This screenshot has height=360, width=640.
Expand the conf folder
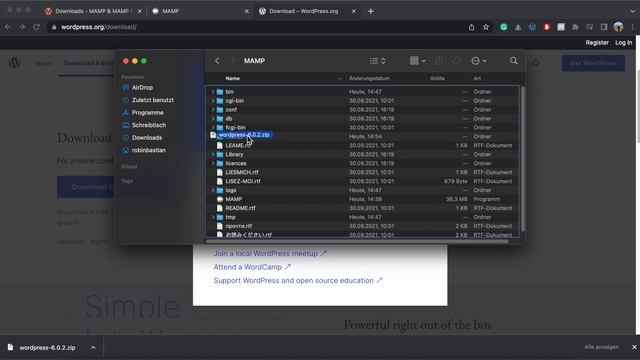coord(213,110)
